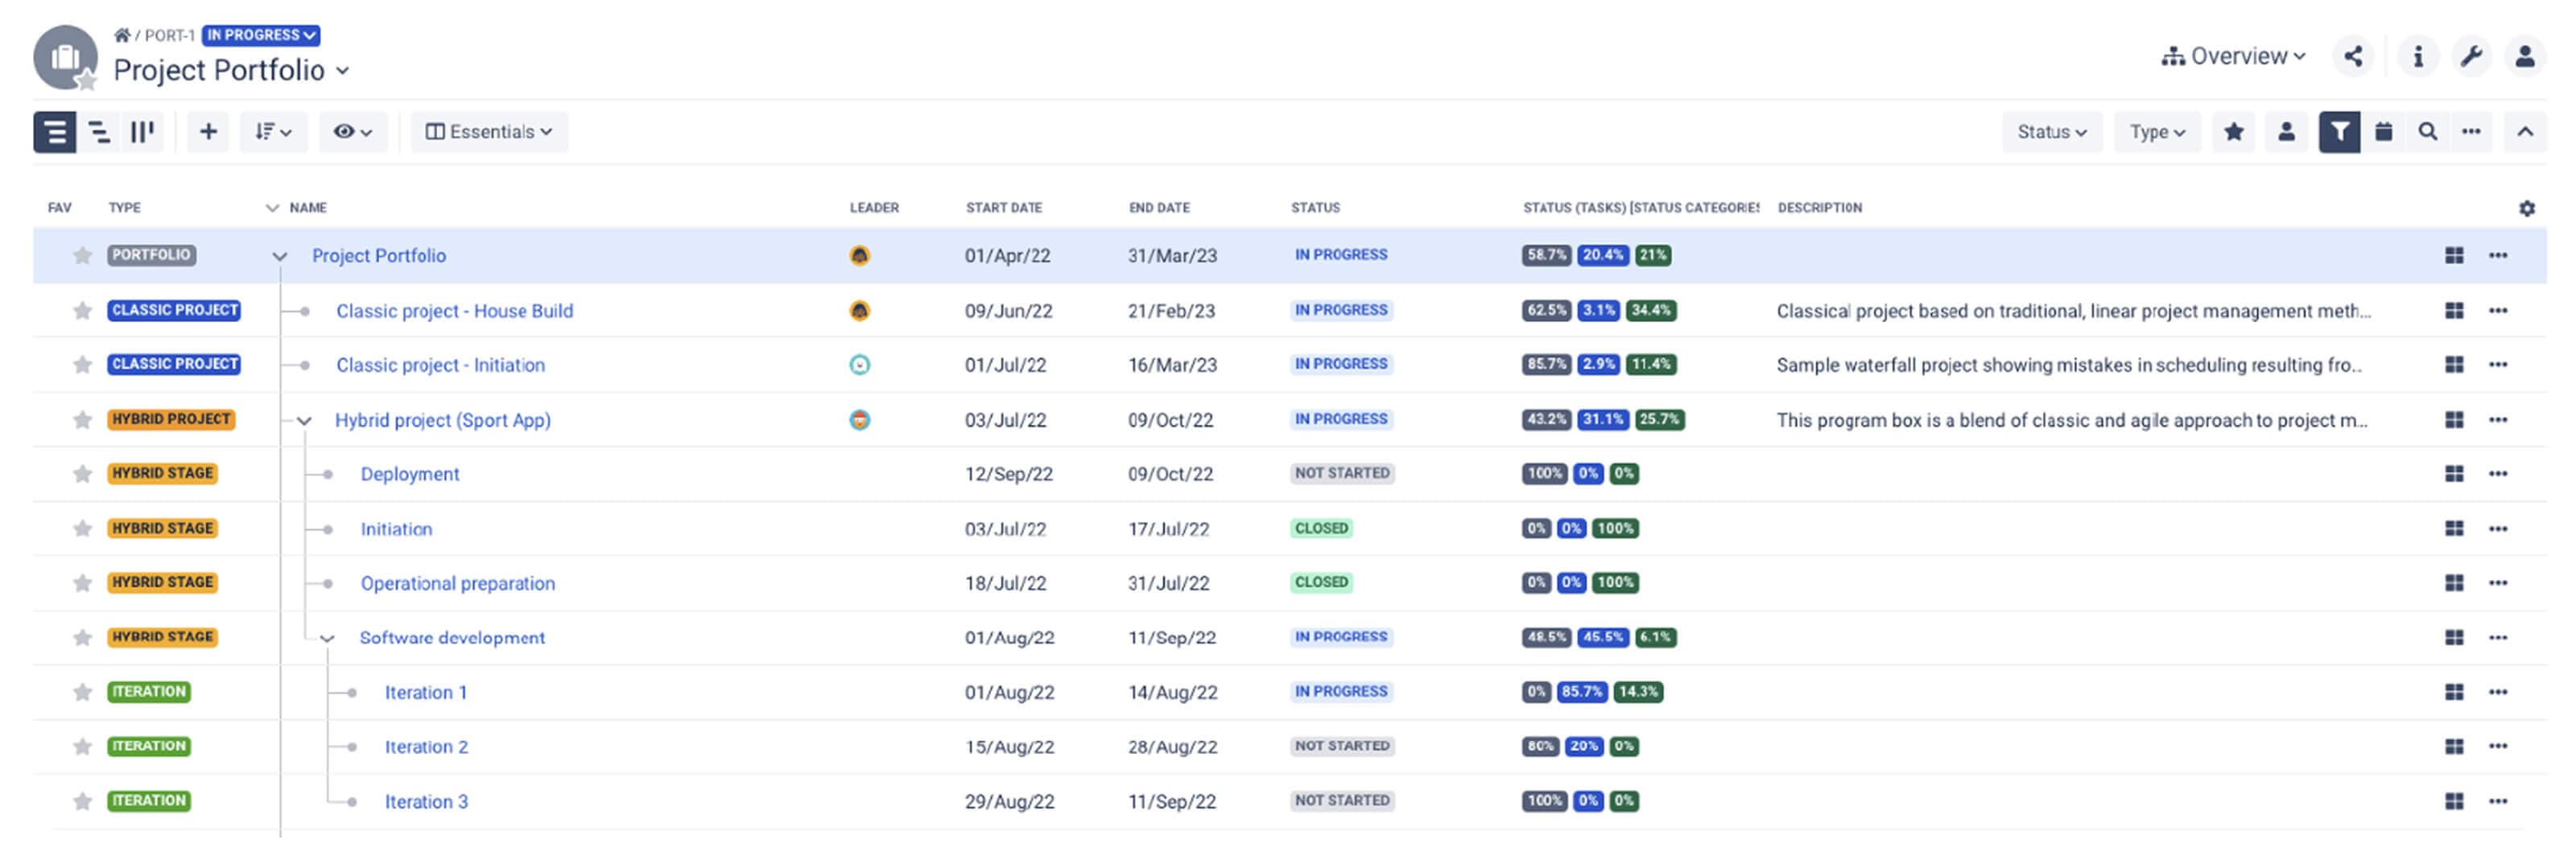Screen dimensions: 2576x857
Task: Open grid icon for House Build row
Action: (x=2454, y=311)
